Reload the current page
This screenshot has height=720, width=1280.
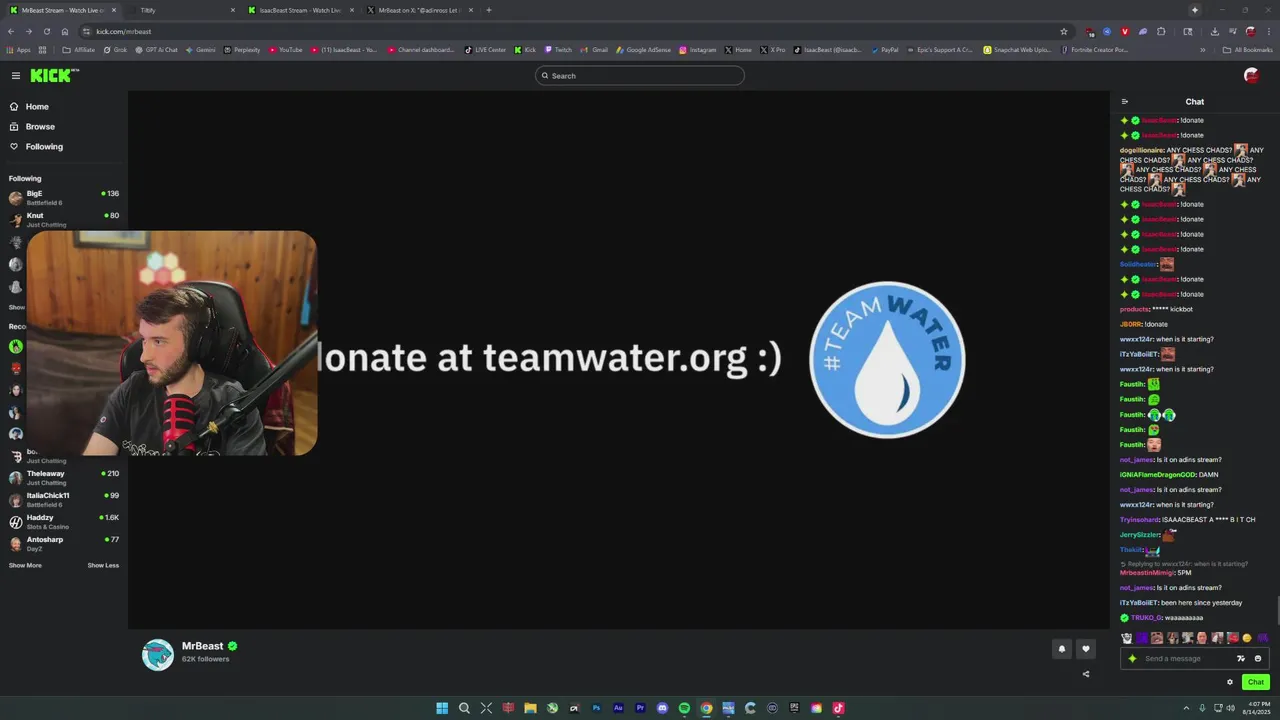46,31
